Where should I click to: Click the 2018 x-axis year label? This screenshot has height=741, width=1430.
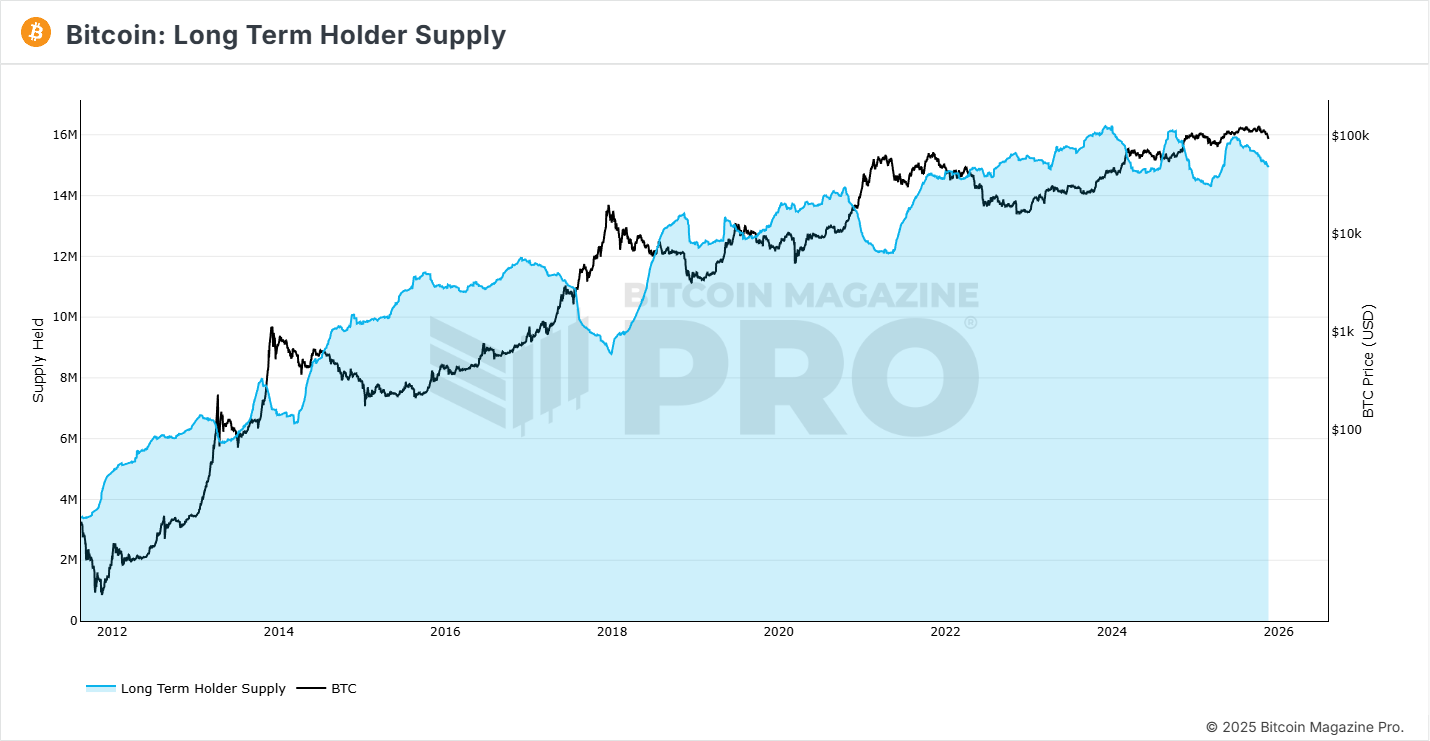click(612, 631)
